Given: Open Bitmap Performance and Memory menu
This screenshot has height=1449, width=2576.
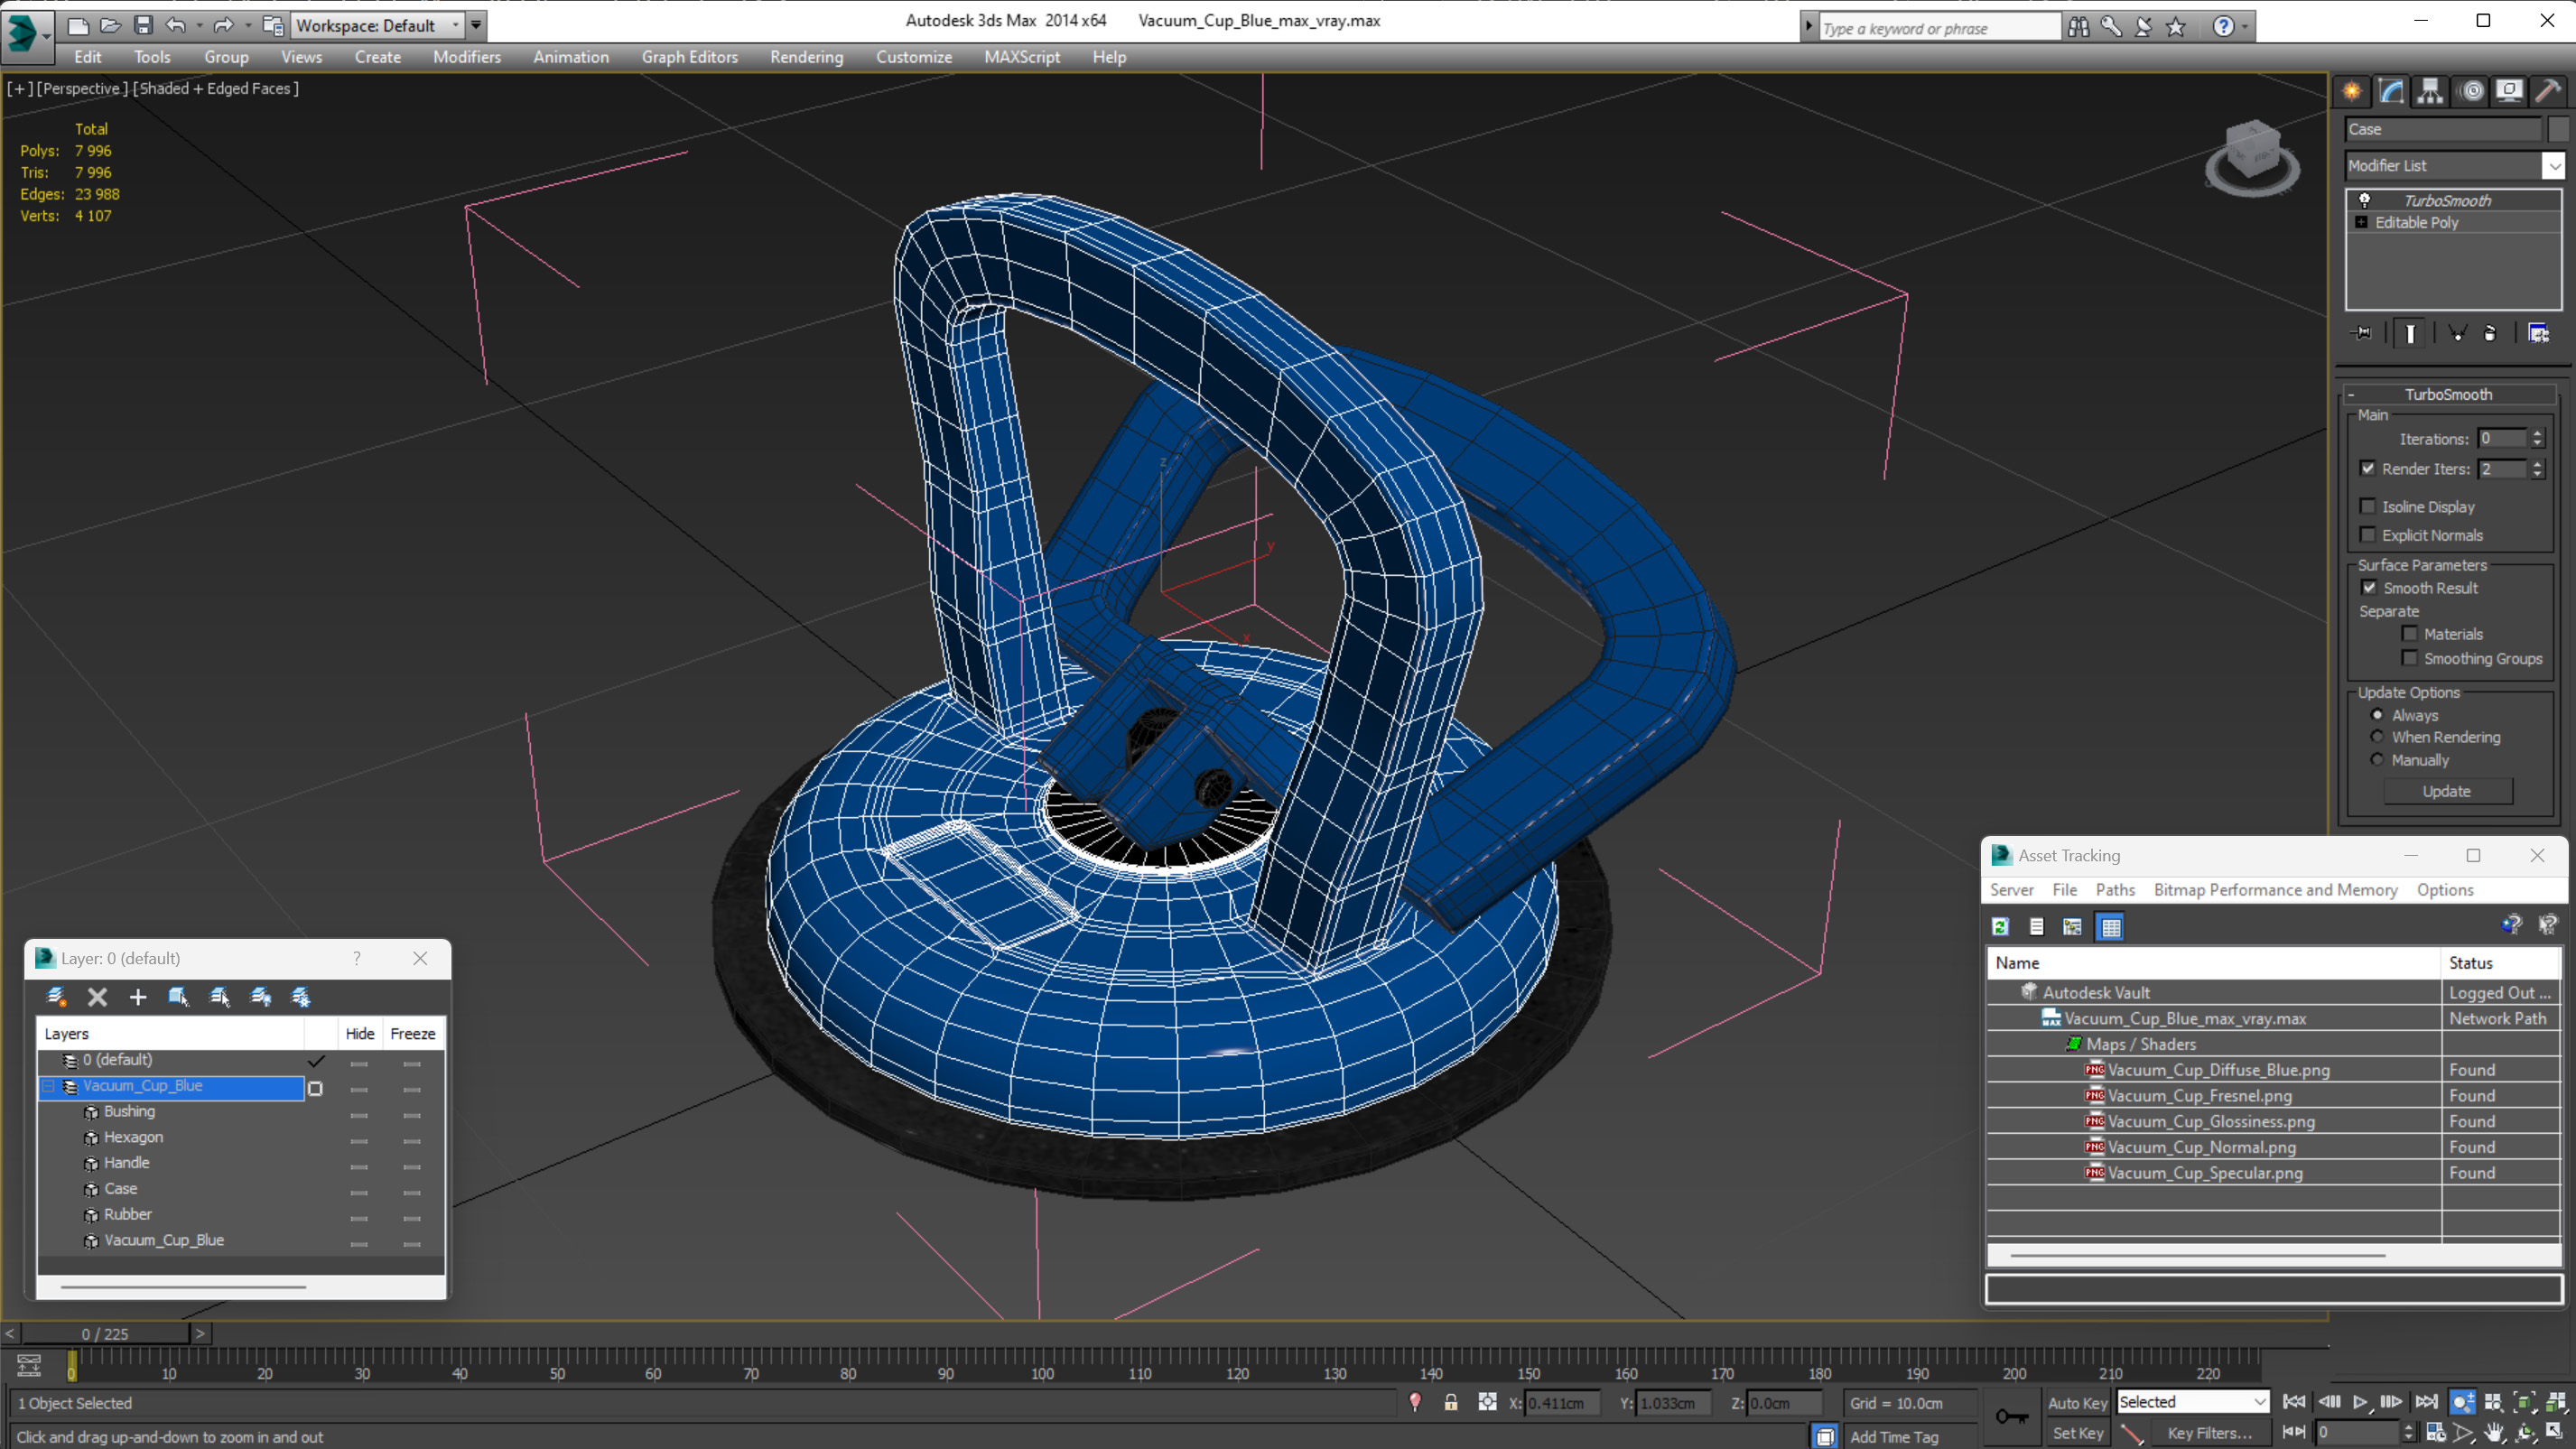Looking at the screenshot, I should pyautogui.click(x=2275, y=889).
